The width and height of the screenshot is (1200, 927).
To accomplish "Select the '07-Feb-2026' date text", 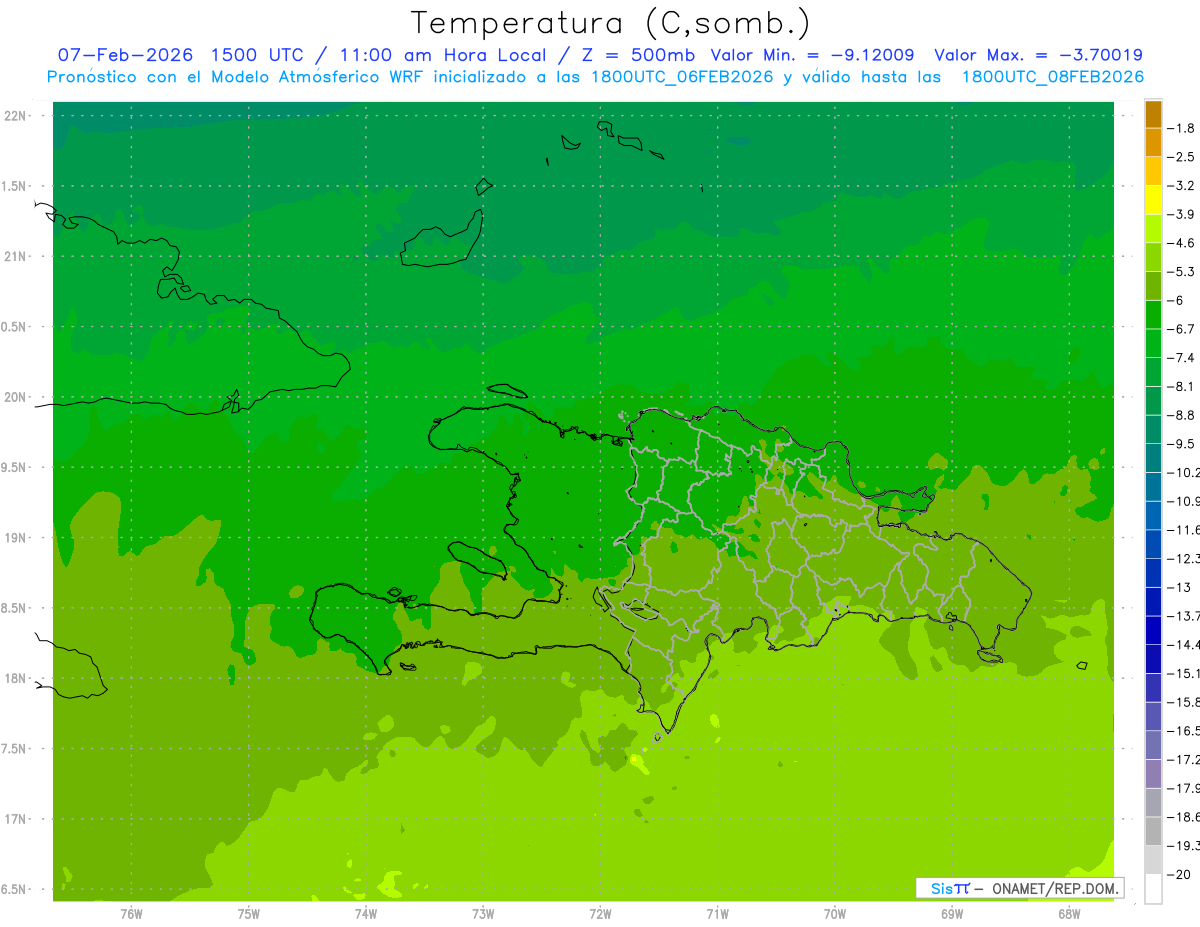I will (126, 55).
